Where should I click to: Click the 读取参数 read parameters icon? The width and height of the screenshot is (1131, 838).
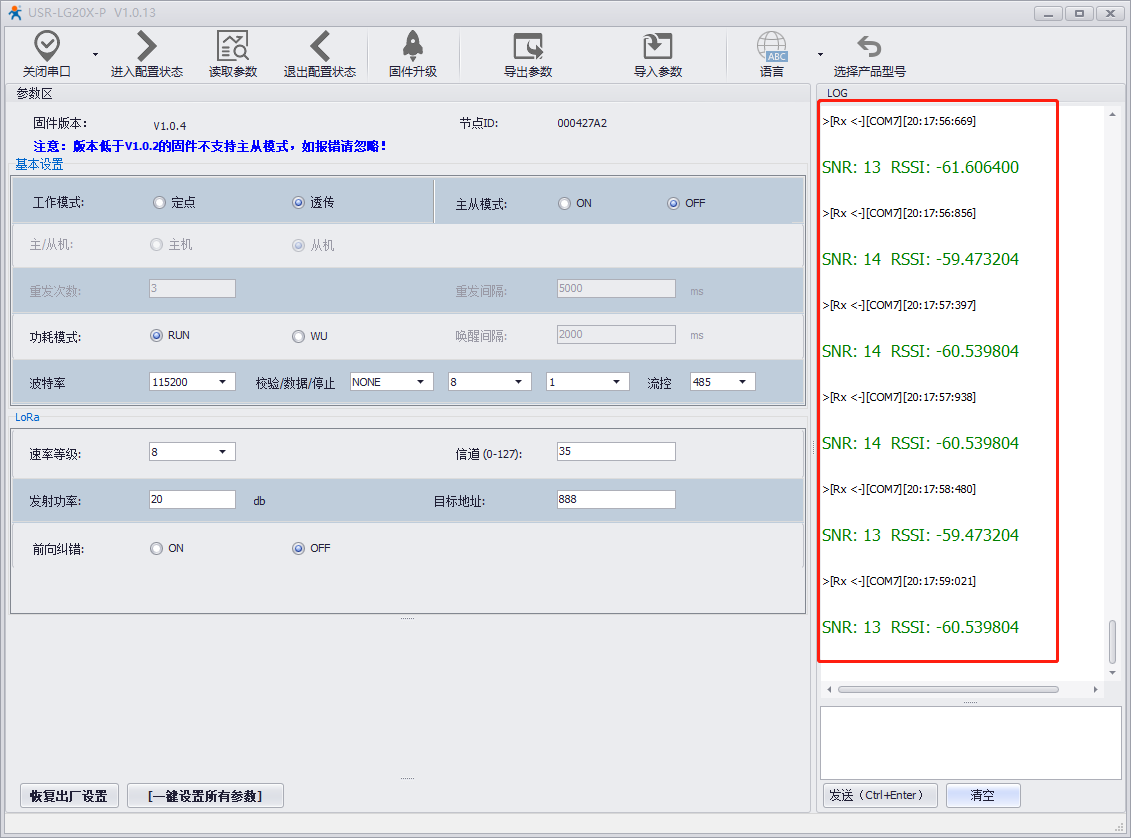pyautogui.click(x=232, y=46)
